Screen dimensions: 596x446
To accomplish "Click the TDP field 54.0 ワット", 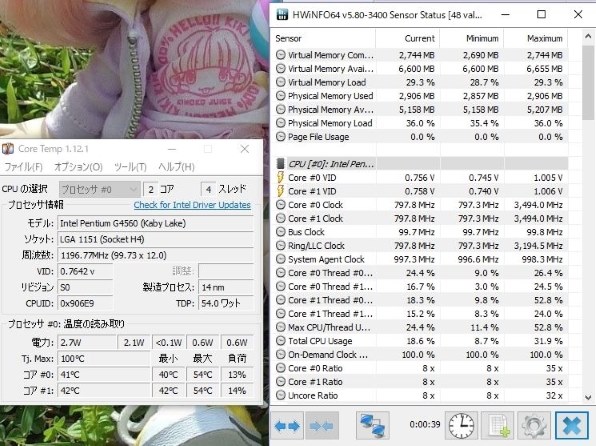I will point(226,303).
